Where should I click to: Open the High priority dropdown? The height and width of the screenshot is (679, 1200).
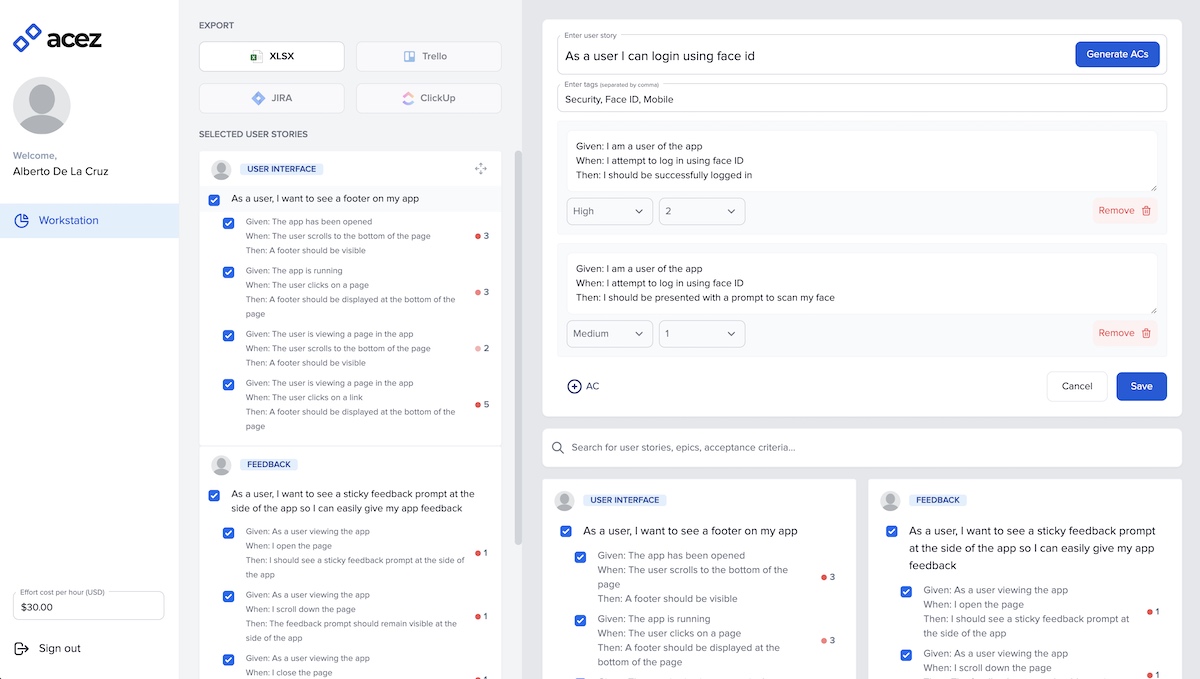tap(609, 211)
